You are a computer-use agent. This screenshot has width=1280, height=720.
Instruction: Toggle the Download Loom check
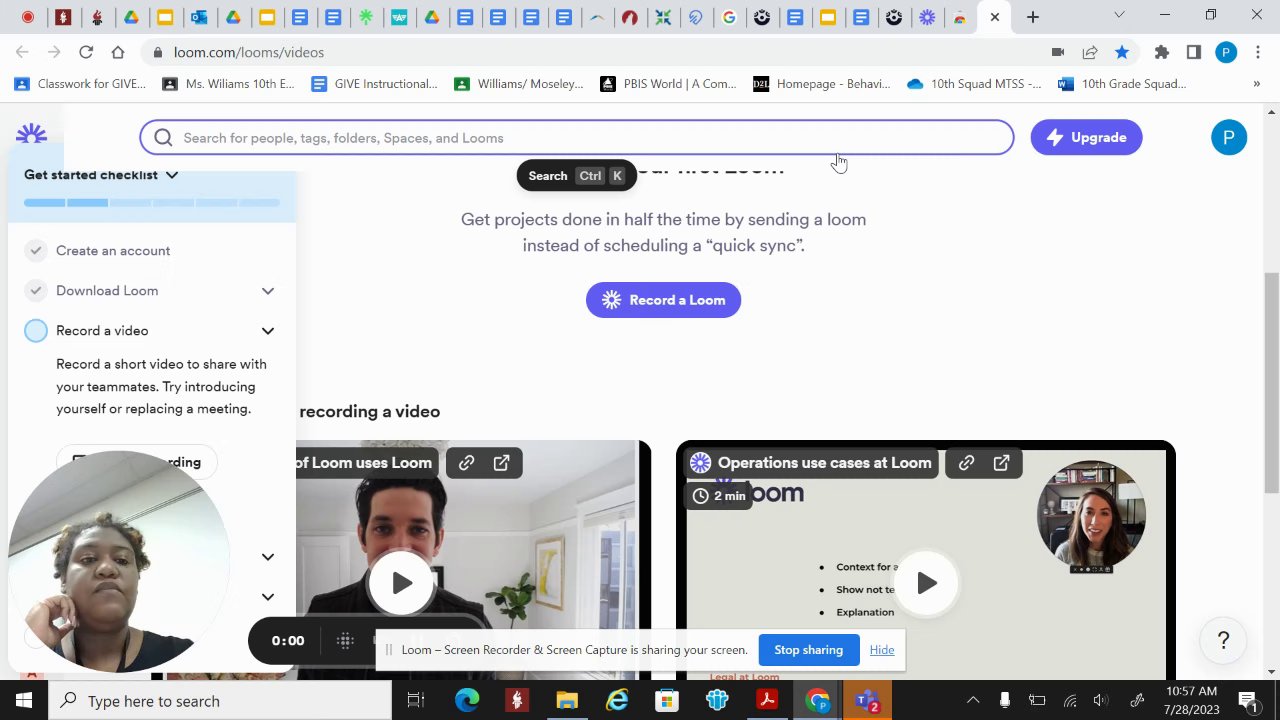[36, 290]
